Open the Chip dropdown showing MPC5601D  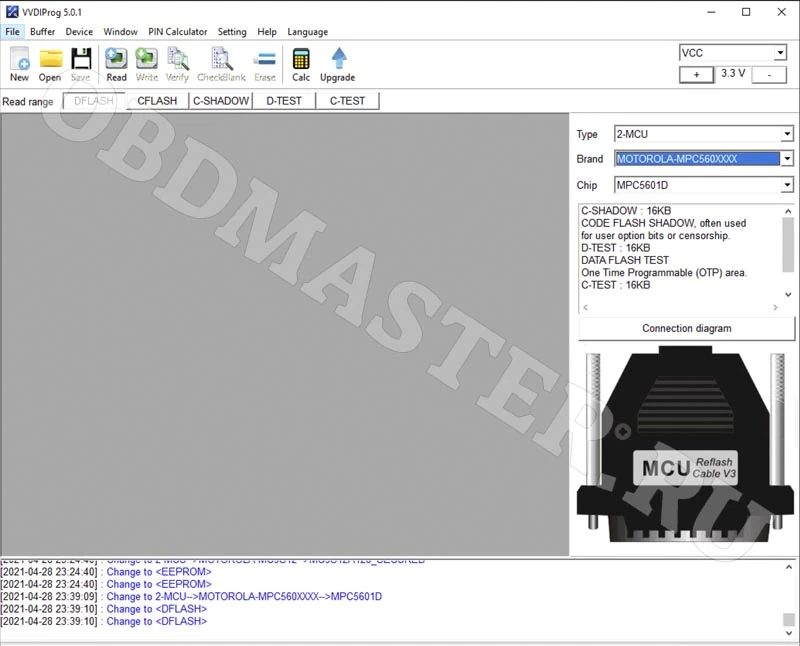[x=787, y=185]
